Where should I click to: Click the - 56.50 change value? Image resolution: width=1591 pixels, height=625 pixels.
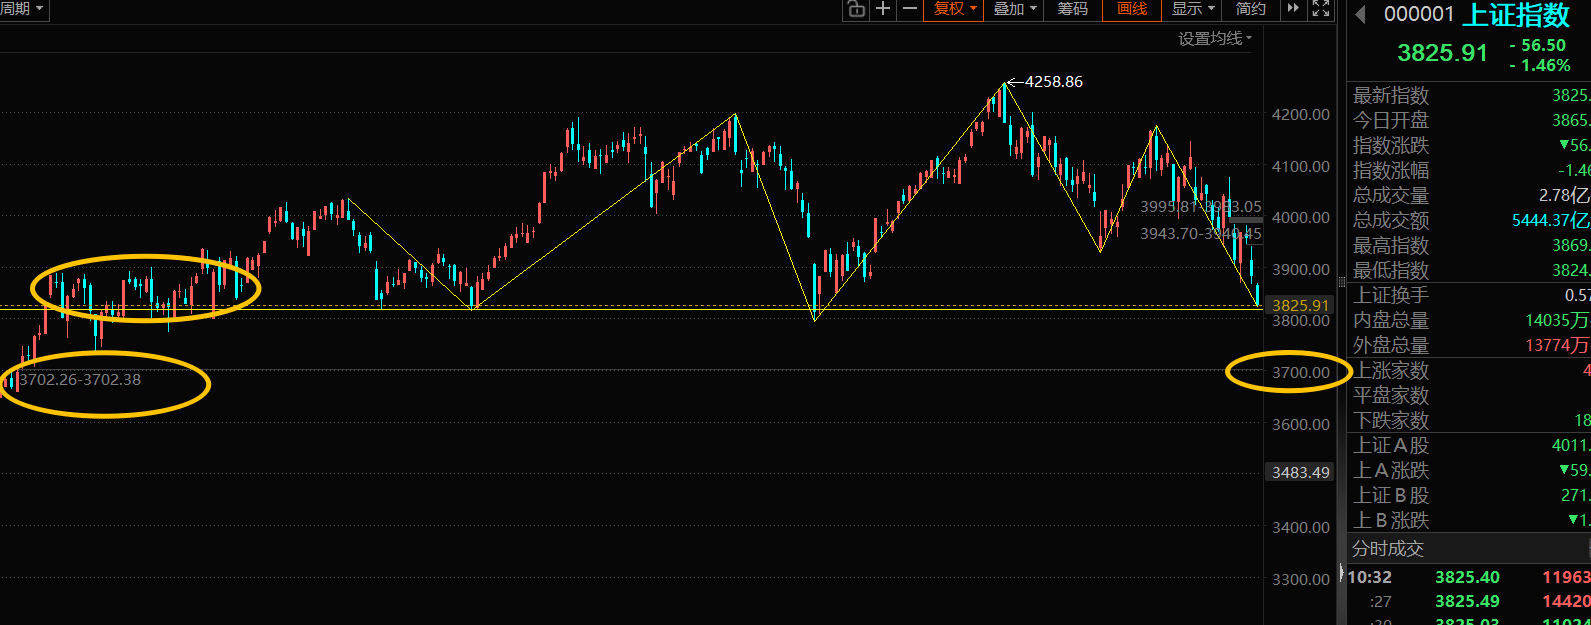coord(1537,45)
